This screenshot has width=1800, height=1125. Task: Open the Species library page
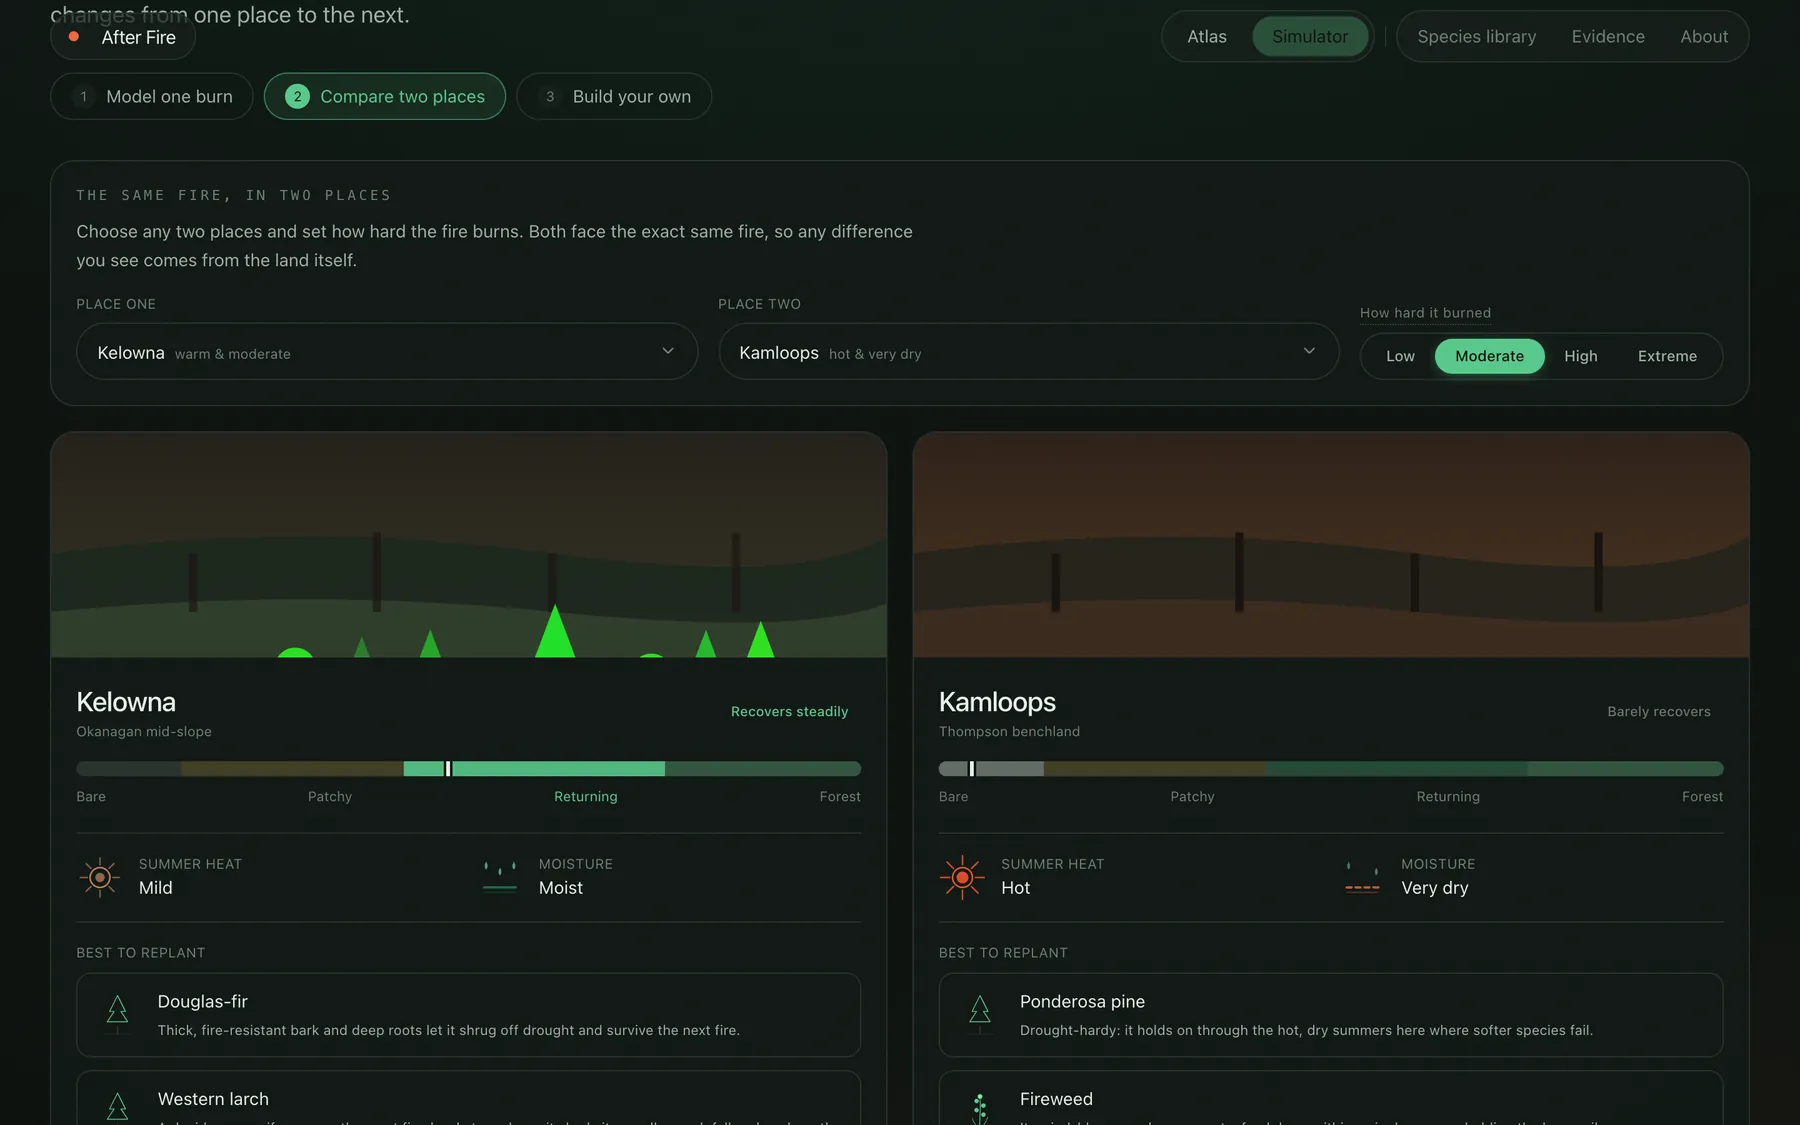[x=1476, y=36]
